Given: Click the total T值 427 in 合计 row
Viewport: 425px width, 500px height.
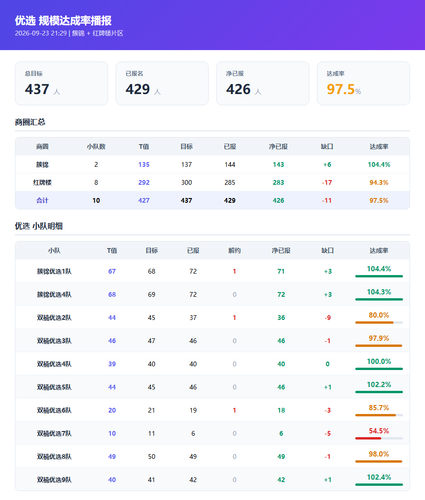Looking at the screenshot, I should [x=144, y=201].
